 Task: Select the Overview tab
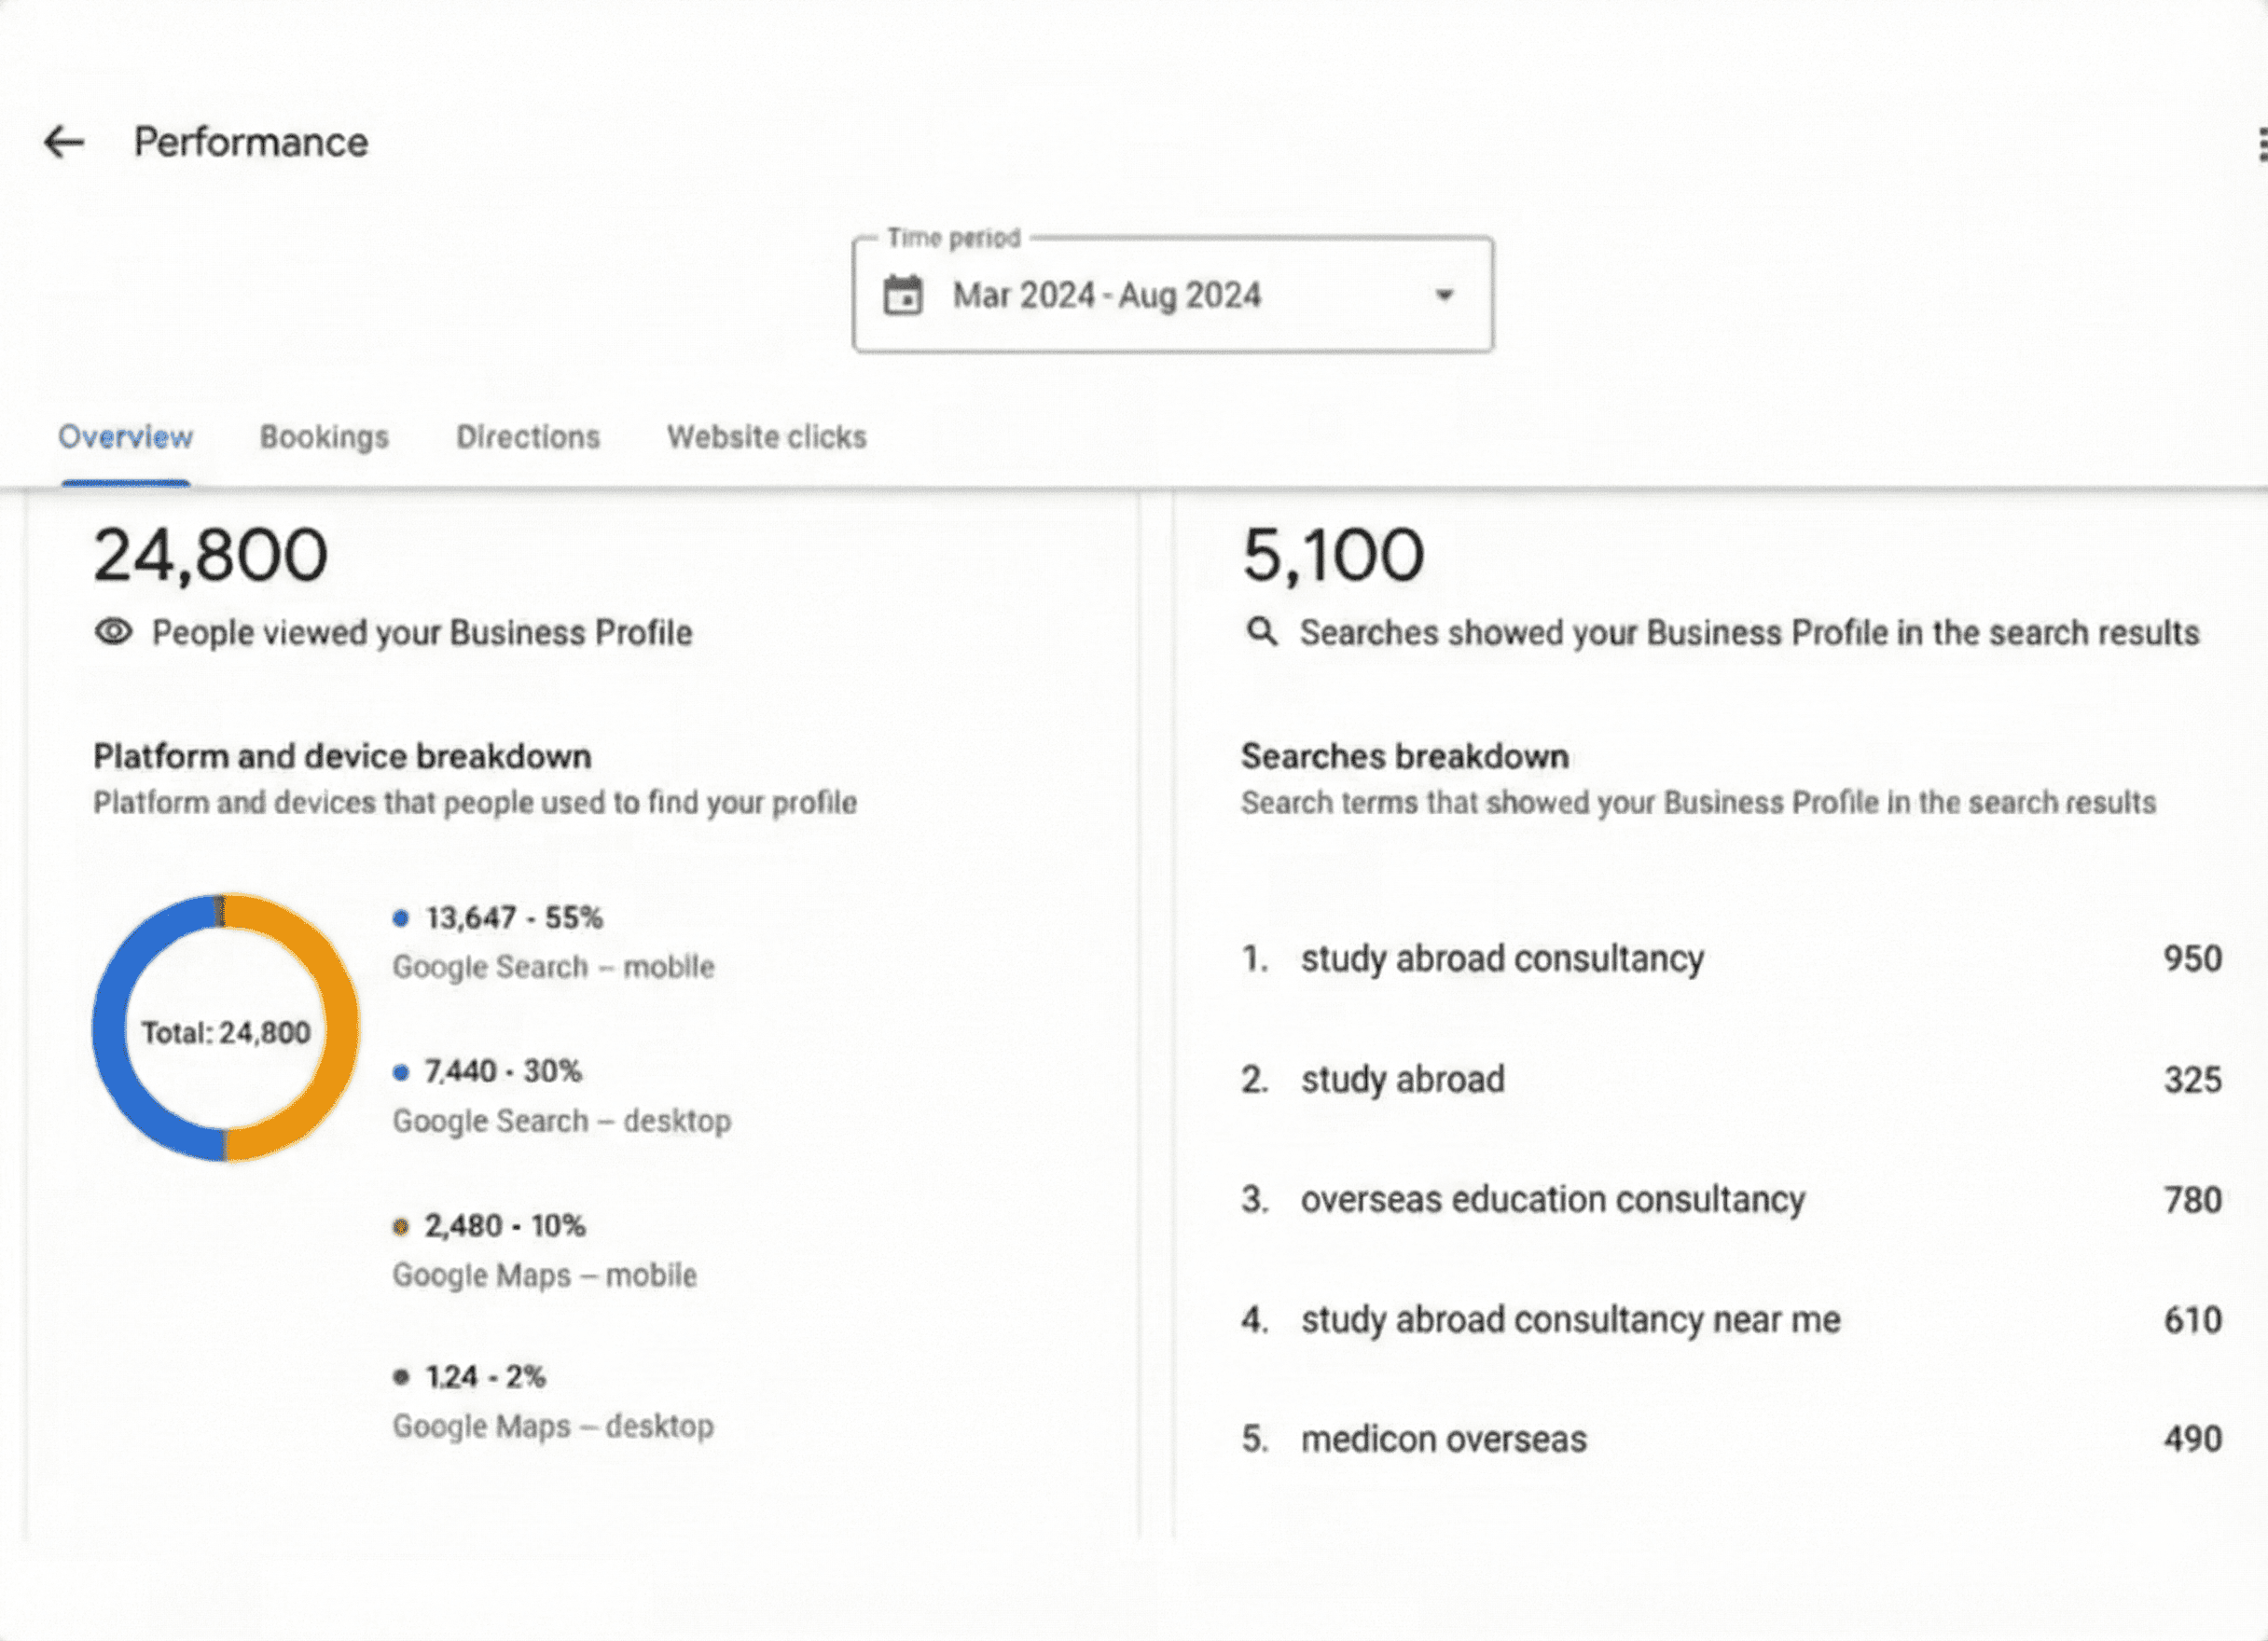pyautogui.click(x=125, y=437)
